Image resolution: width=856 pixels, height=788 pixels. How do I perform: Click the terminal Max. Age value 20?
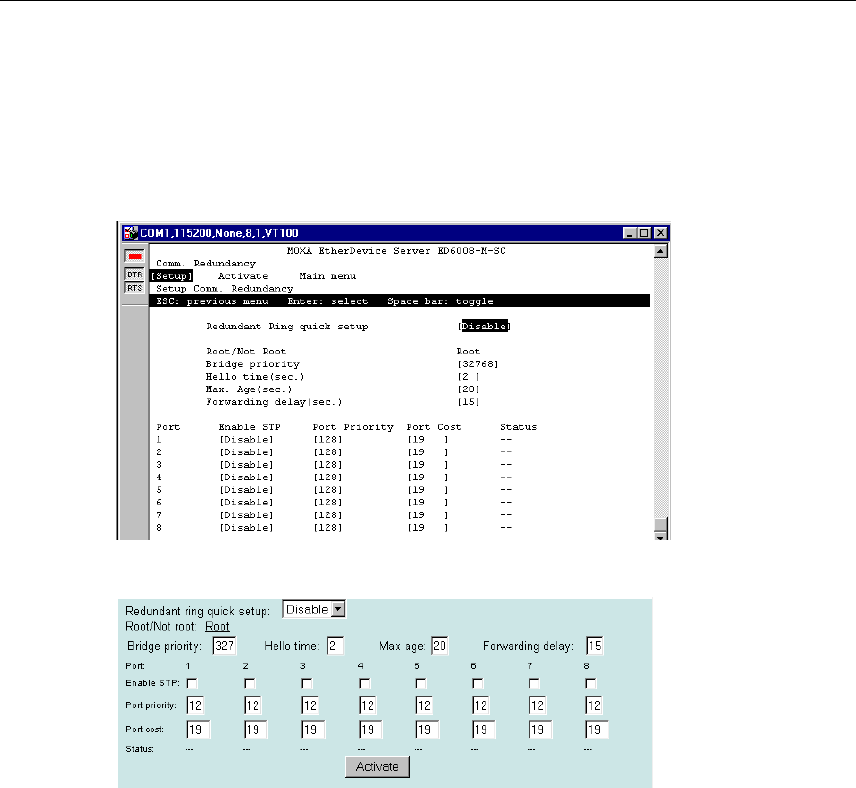click(468, 389)
